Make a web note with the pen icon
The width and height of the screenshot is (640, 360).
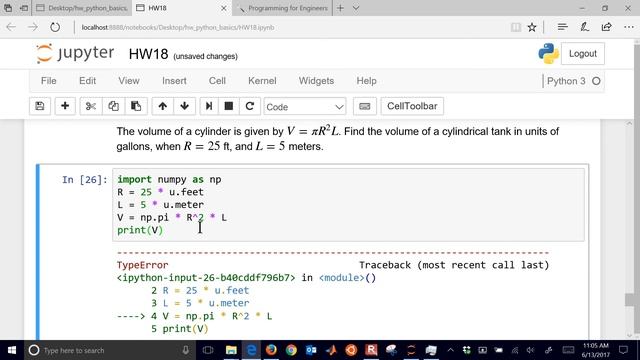coord(584,27)
